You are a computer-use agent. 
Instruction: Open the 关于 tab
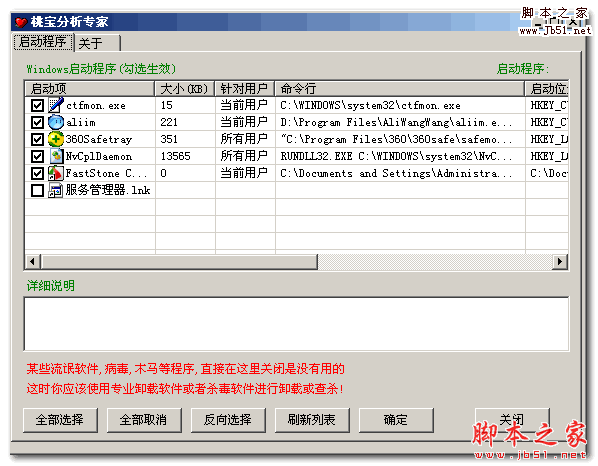click(x=97, y=43)
